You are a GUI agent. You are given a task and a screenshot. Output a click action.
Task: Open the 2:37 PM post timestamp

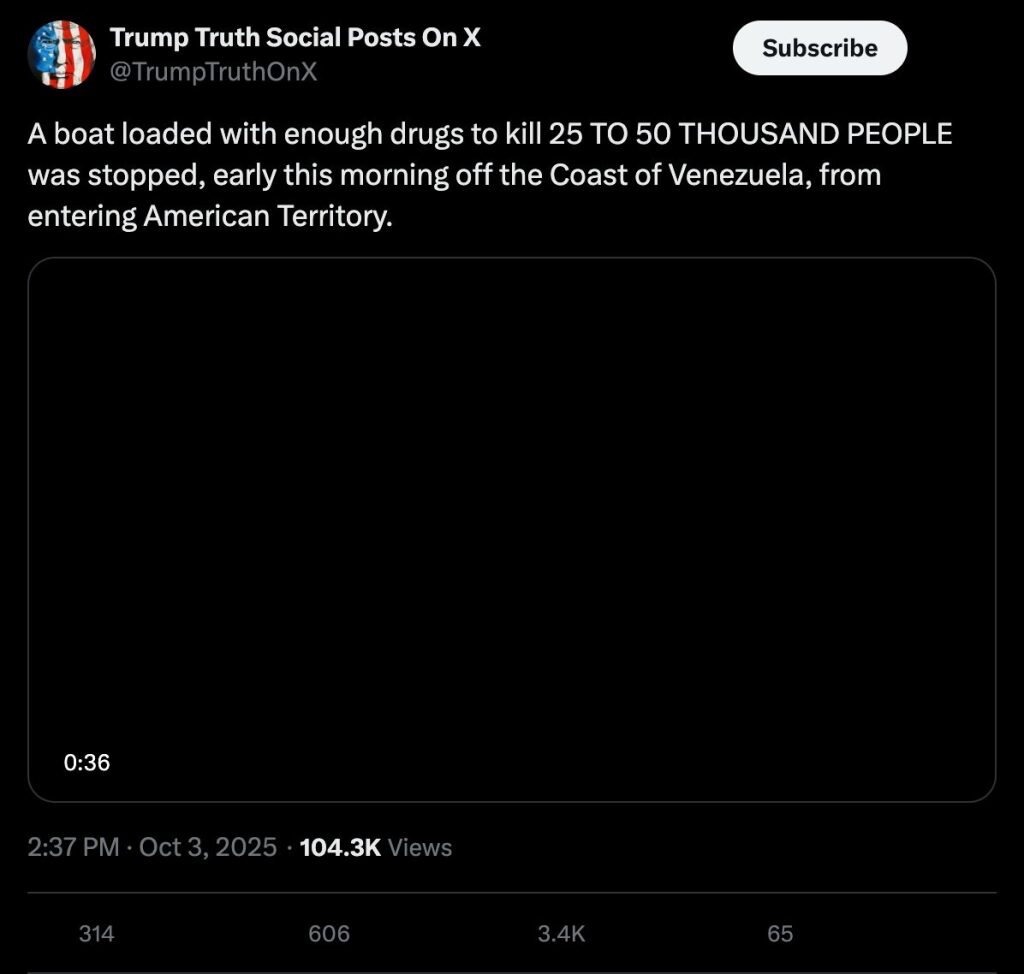pos(73,848)
